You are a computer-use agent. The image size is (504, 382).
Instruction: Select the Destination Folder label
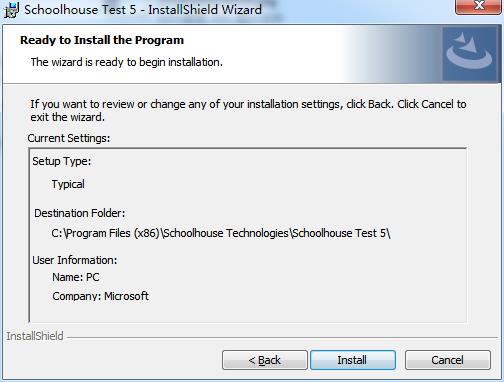coord(80,213)
